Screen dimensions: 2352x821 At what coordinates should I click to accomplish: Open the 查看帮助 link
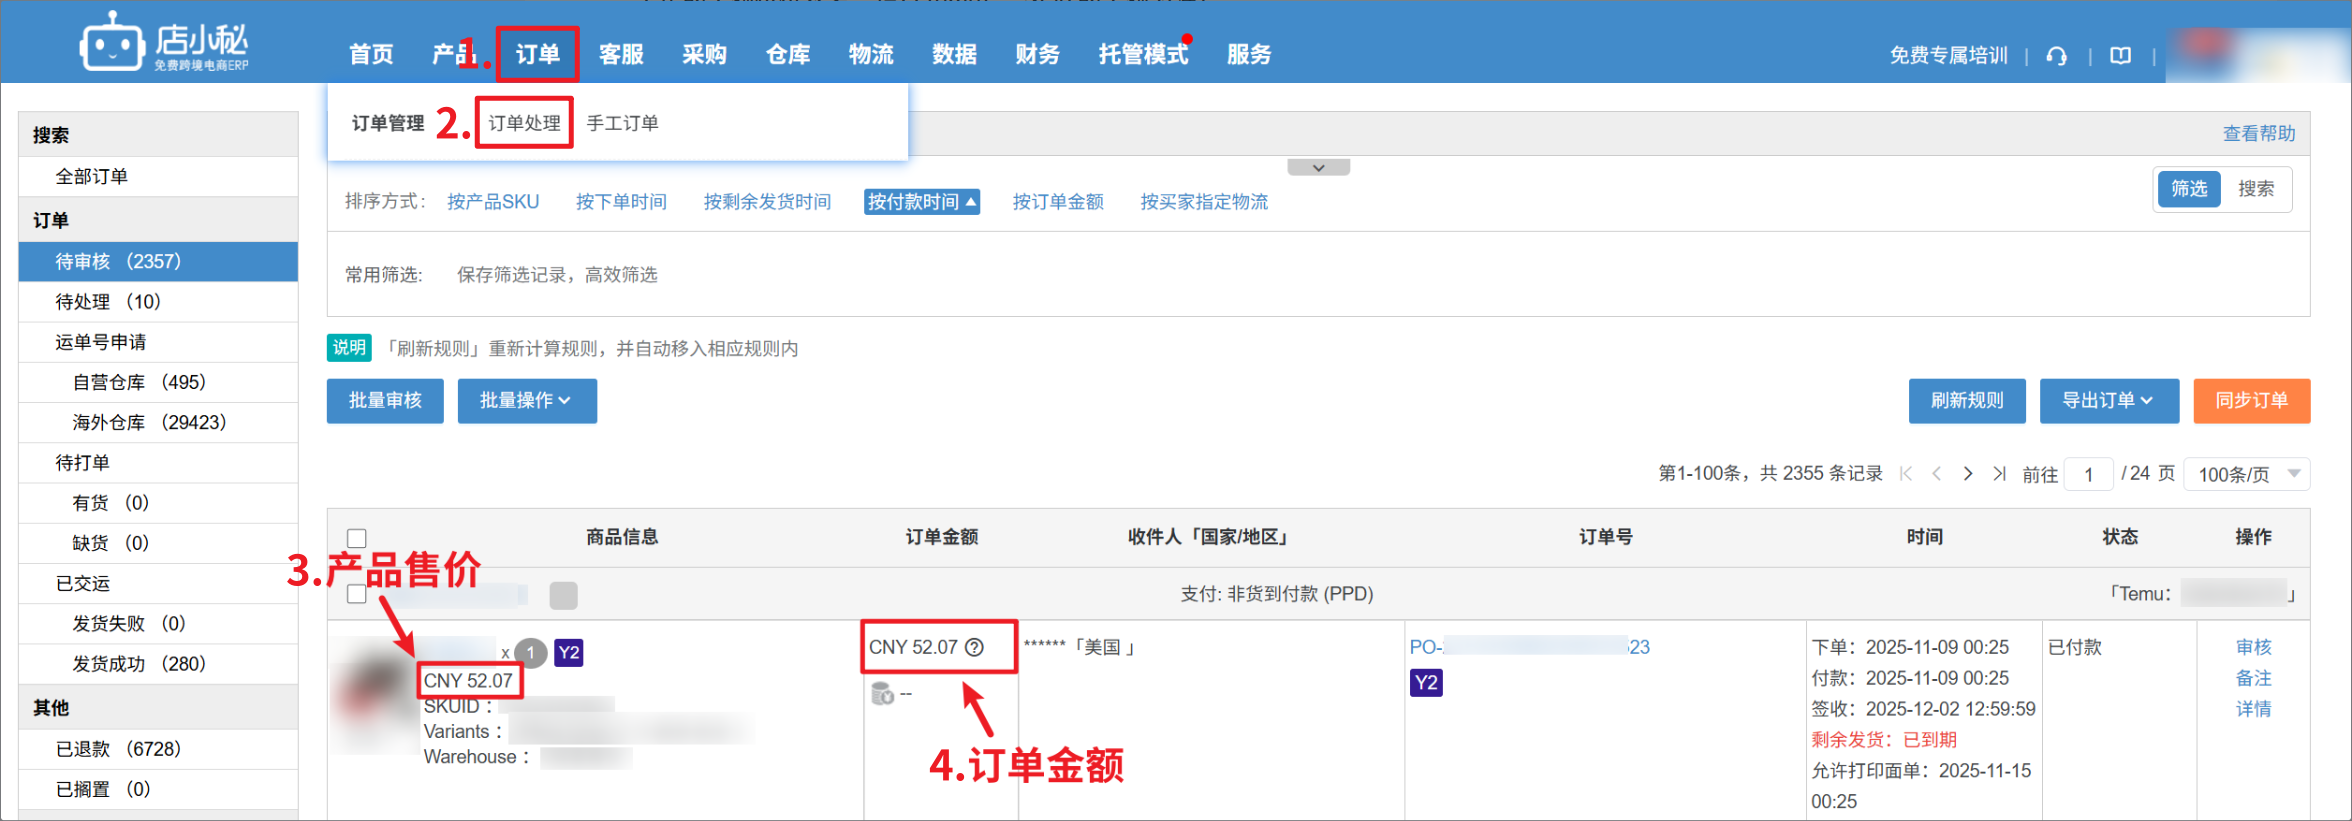pos(2258,134)
